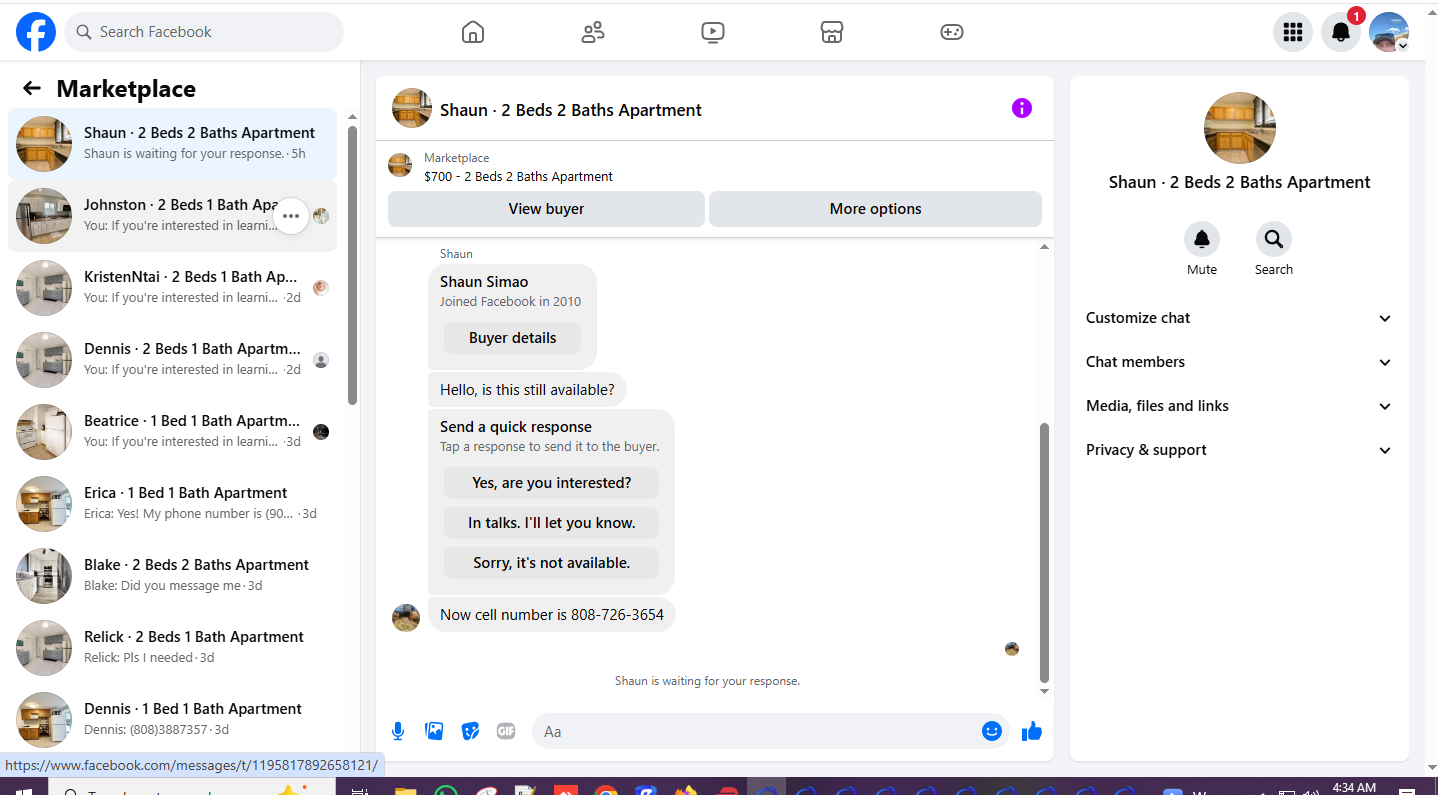Attach a photo file icon

pyautogui.click(x=434, y=731)
